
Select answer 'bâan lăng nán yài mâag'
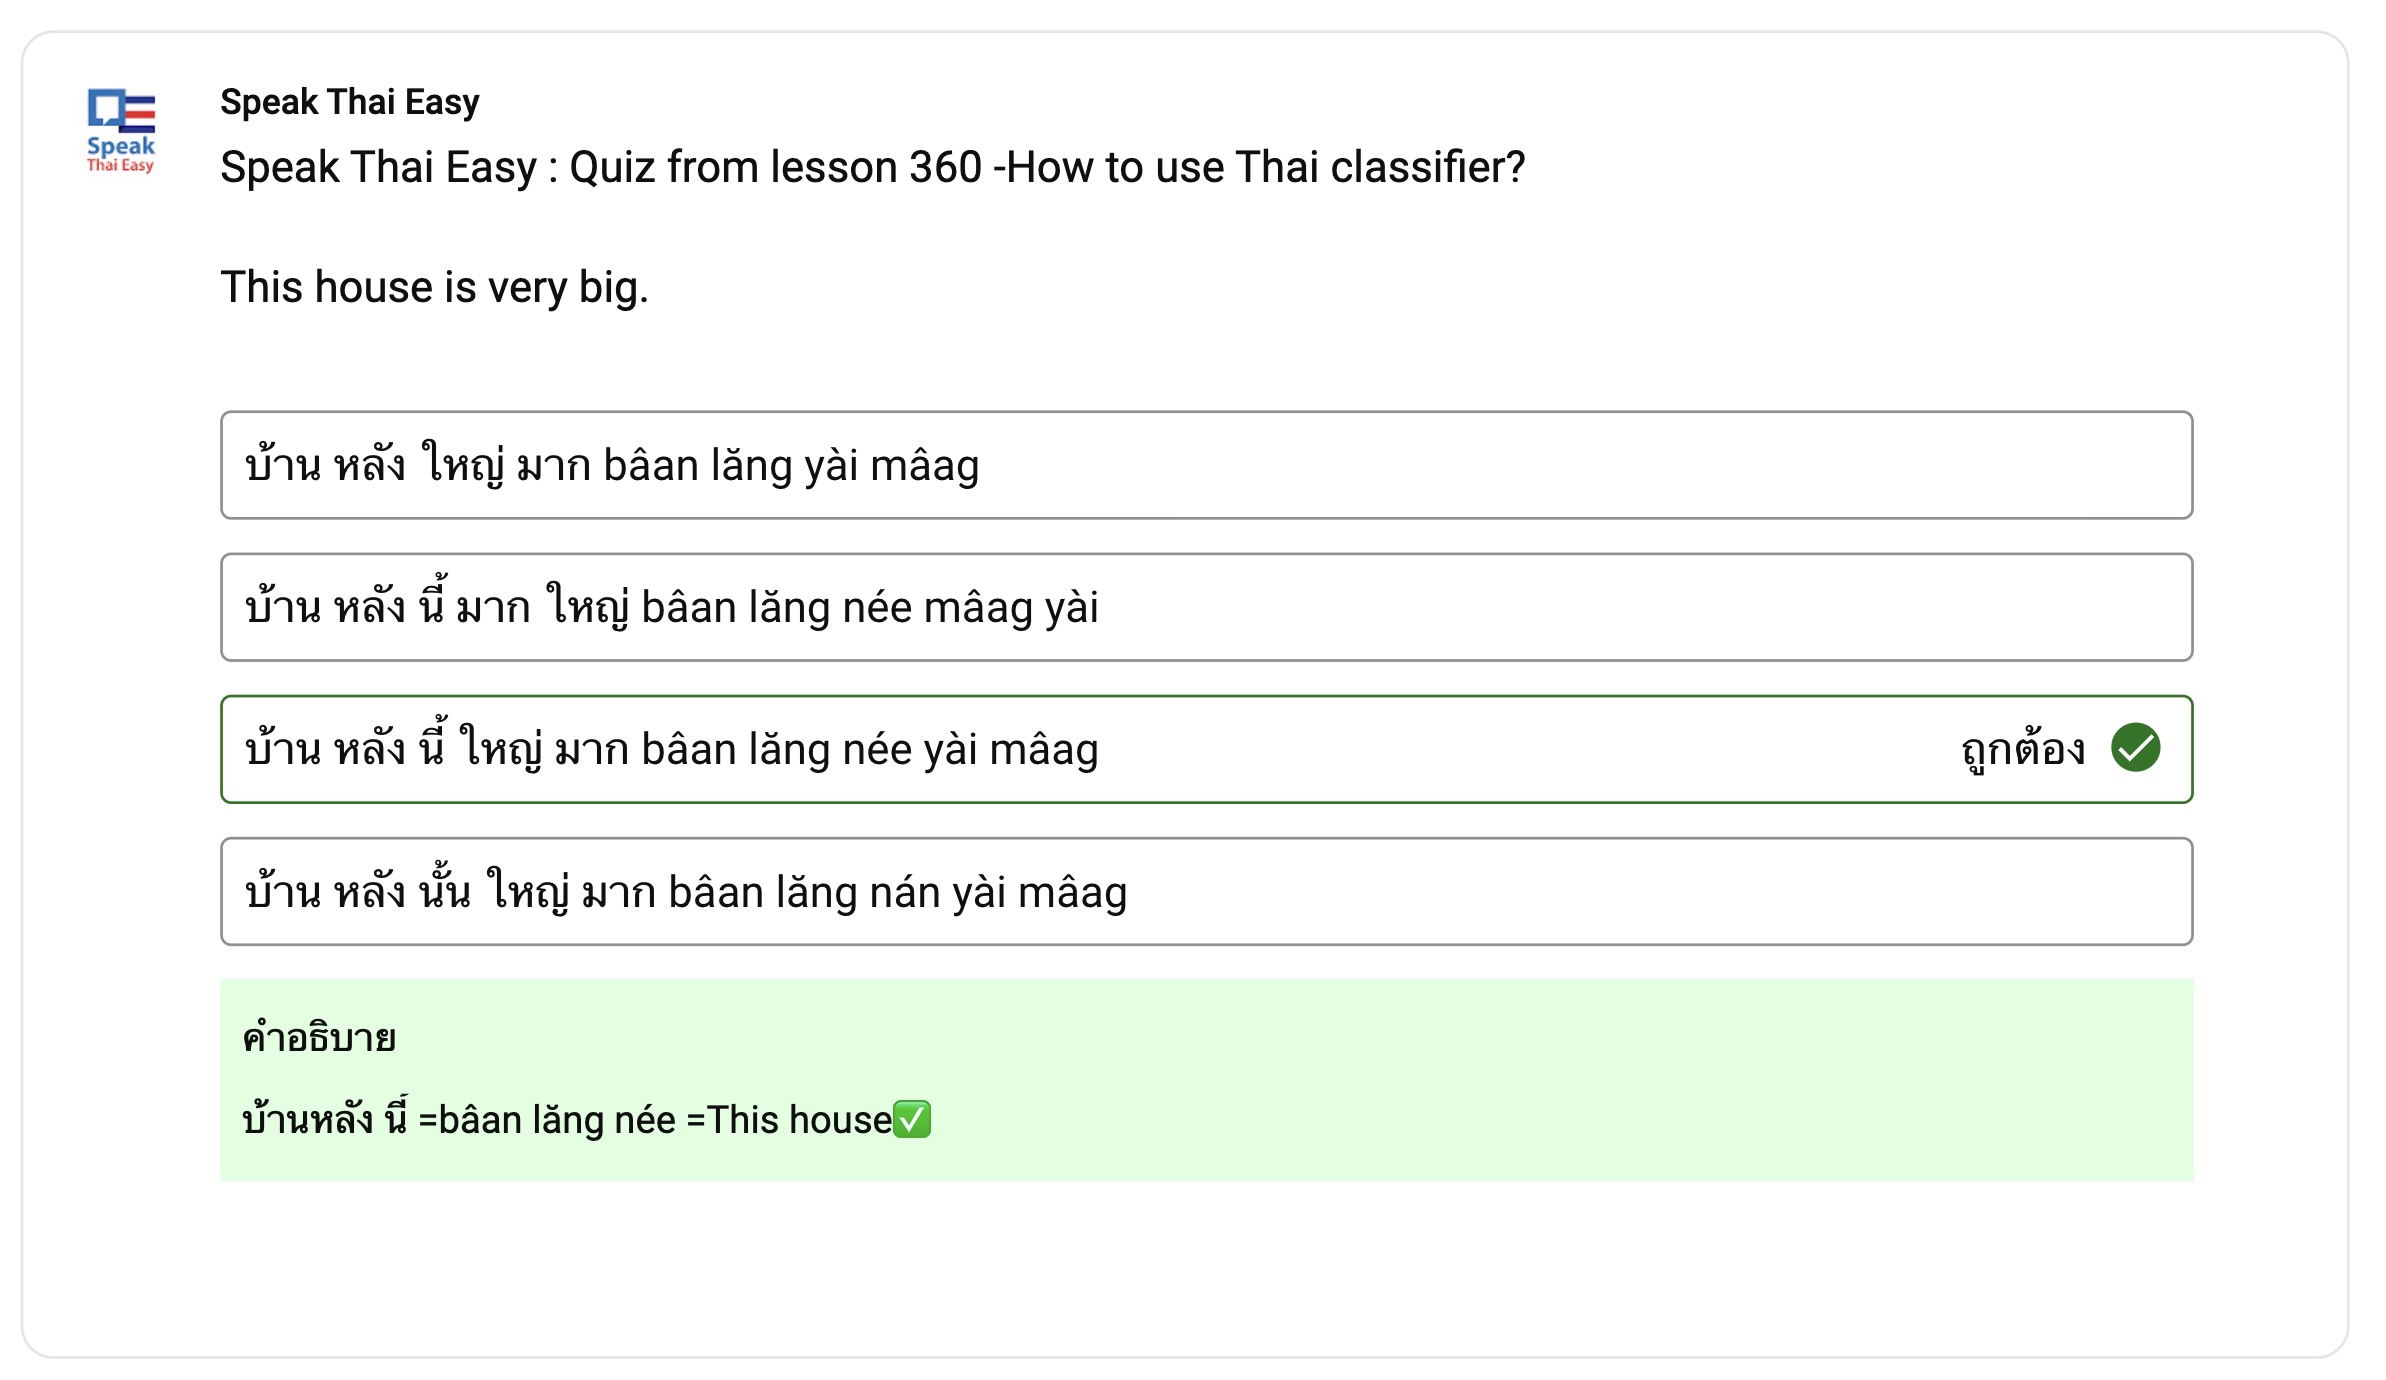click(x=1206, y=891)
